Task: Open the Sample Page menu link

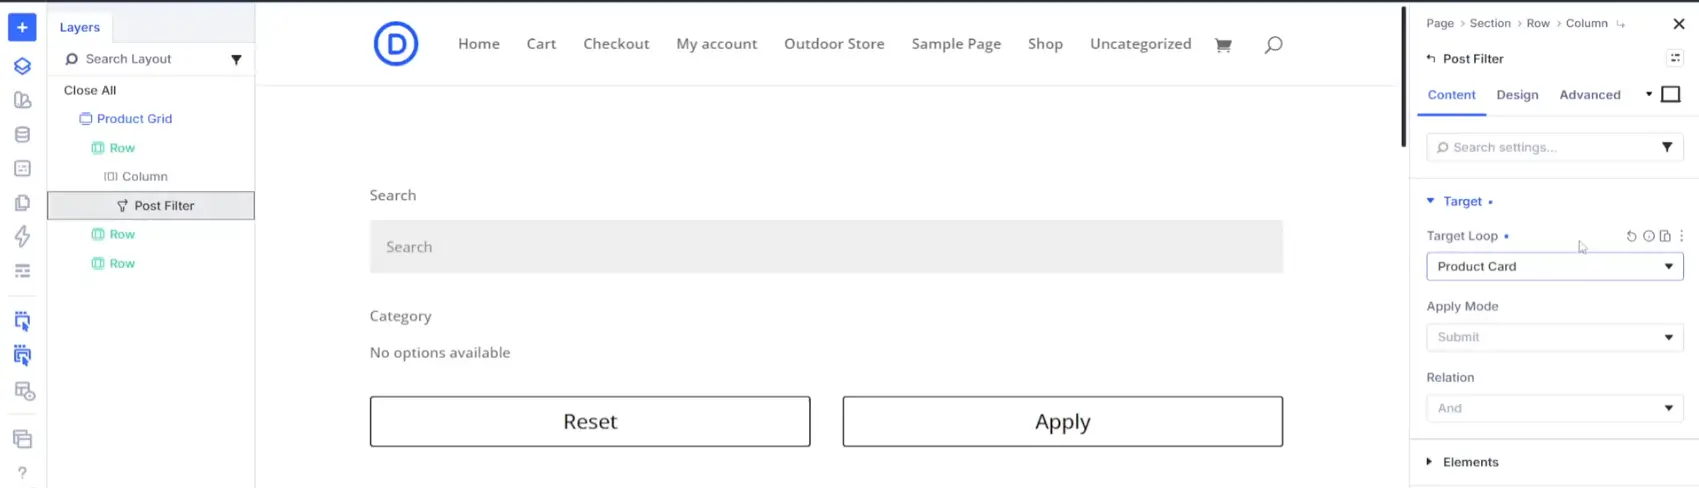Action: (956, 44)
